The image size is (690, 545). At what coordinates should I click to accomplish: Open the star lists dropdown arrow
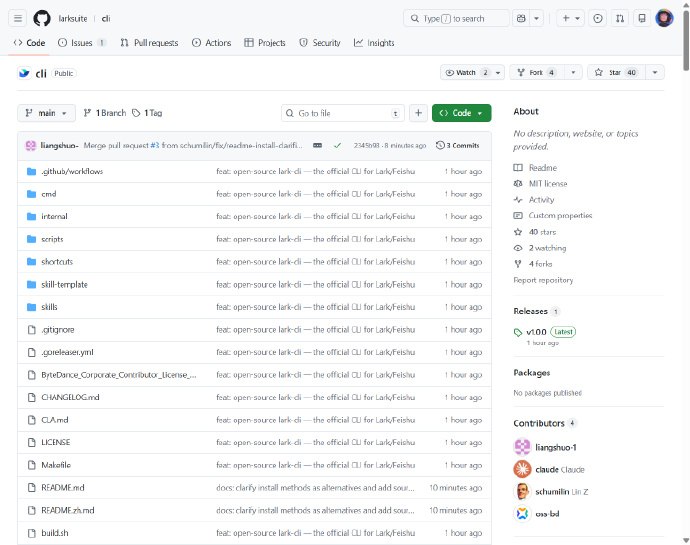[x=655, y=72]
